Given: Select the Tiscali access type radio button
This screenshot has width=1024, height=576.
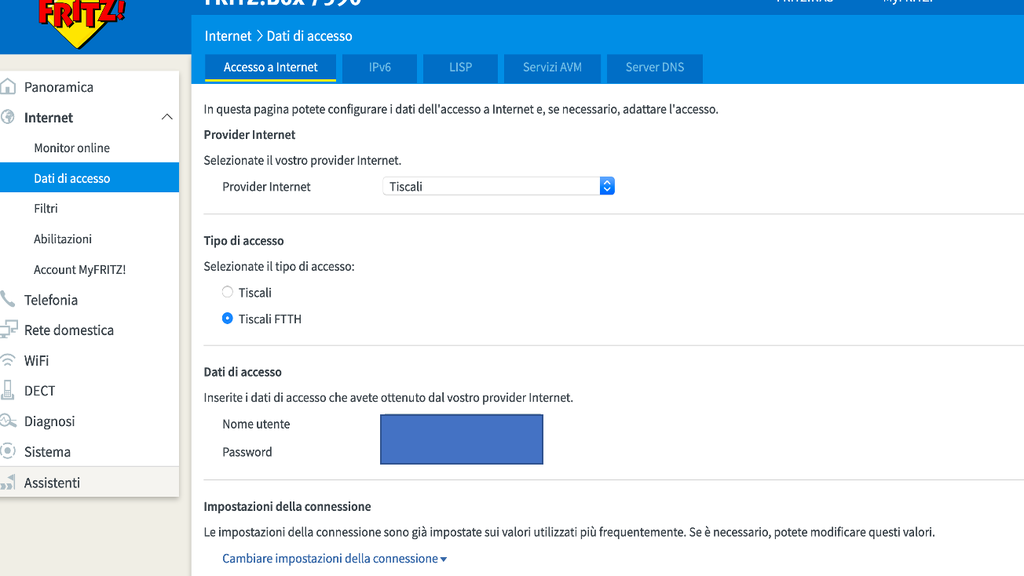Looking at the screenshot, I should 227,292.
